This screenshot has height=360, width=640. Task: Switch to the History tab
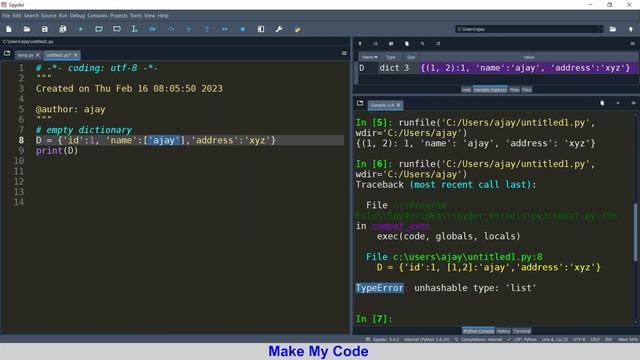(503, 331)
